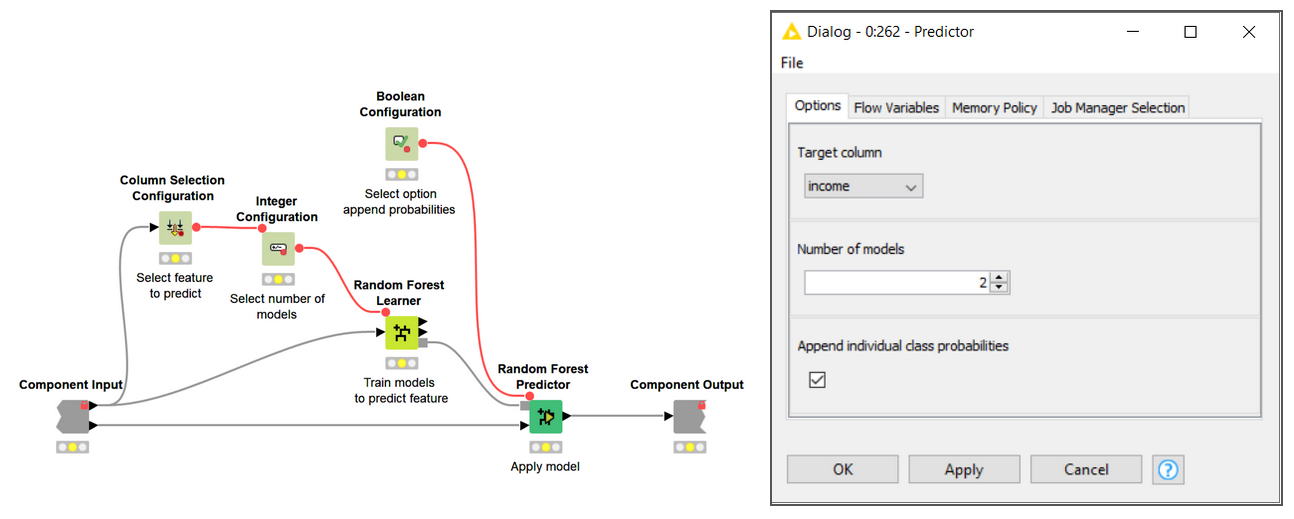Click status lights under Component Output node
Viewport: 1294px width, 519px height.
[x=688, y=447]
